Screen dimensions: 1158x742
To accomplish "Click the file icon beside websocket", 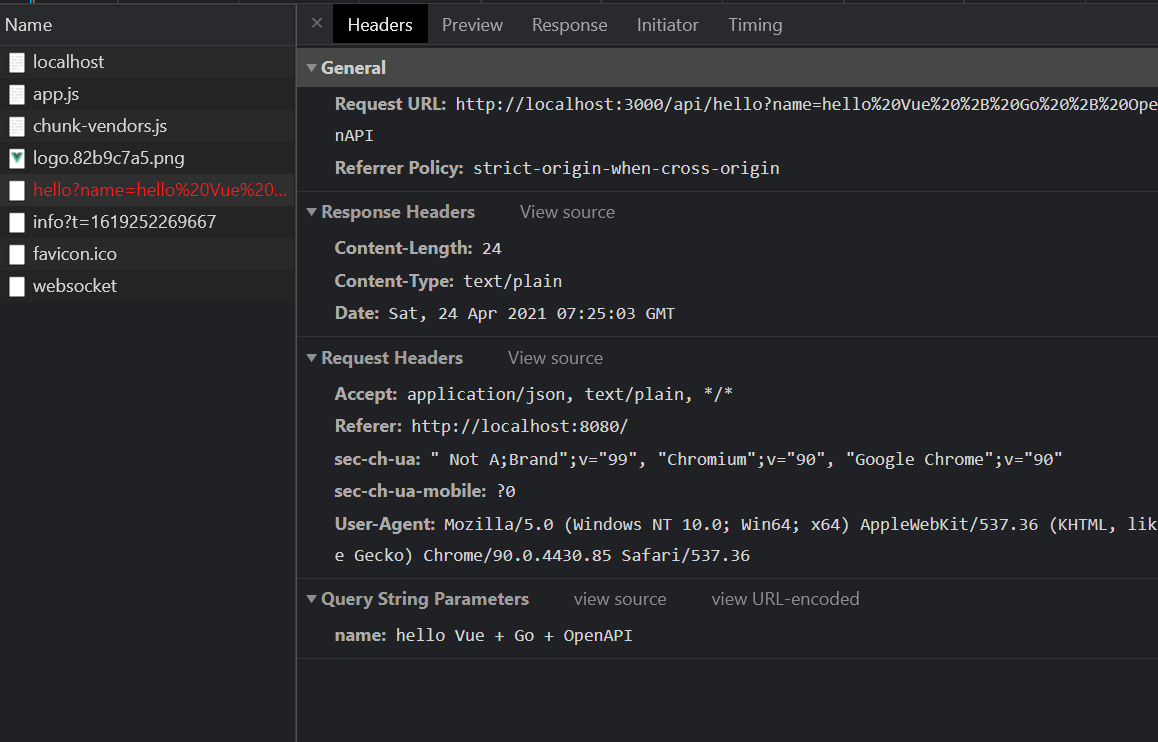I will click(x=17, y=286).
